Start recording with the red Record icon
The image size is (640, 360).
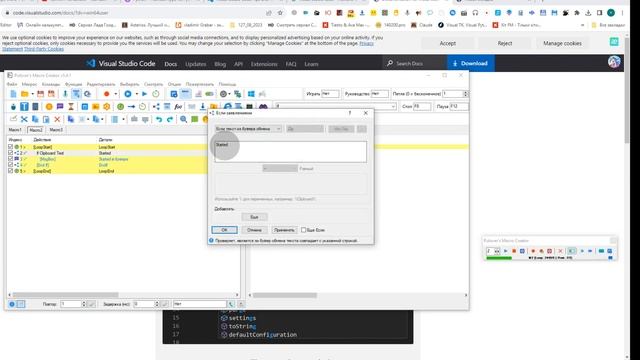107,94
